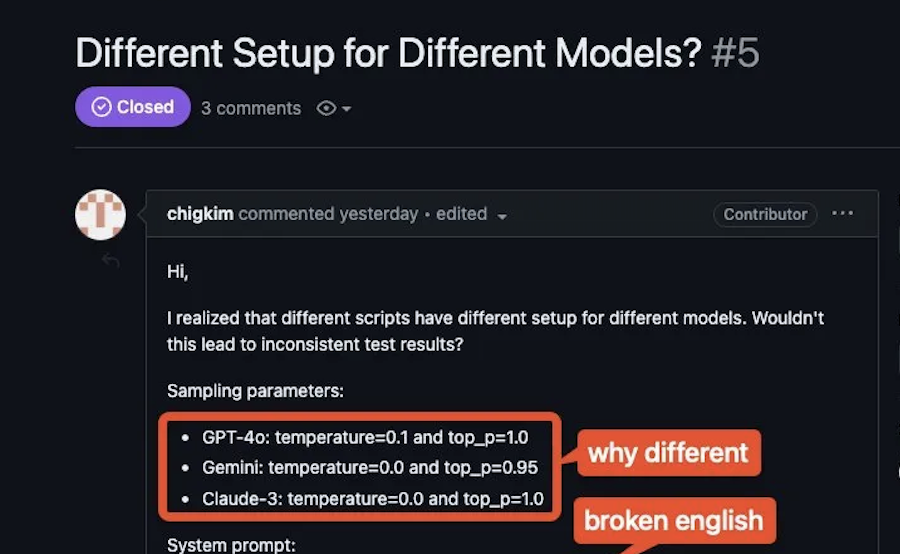Screen dimensions: 900x554
Task: Click the reply arrow icon below the avatar
Action: click(110, 261)
